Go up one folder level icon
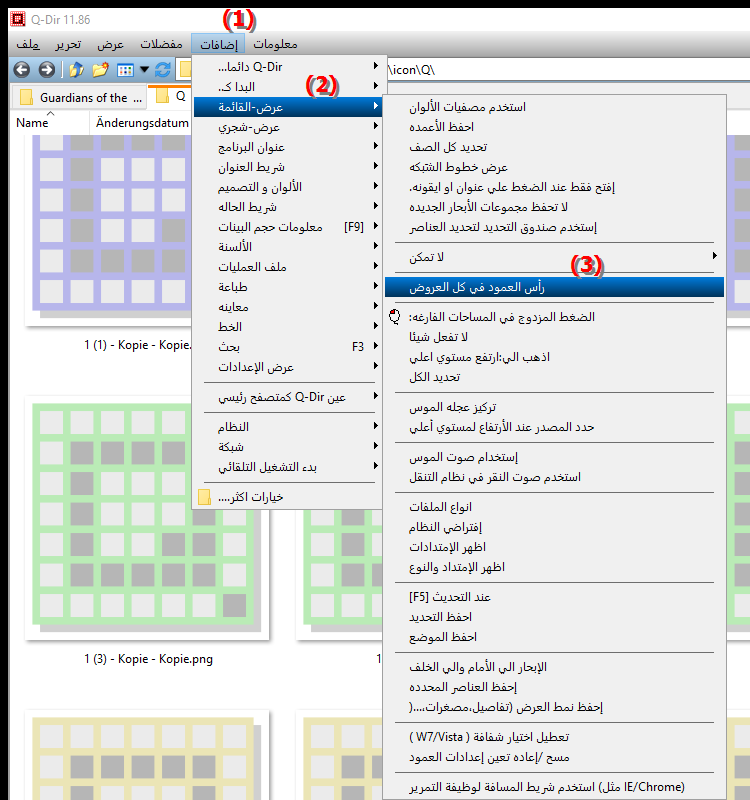This screenshot has height=800, width=750. tap(76, 69)
